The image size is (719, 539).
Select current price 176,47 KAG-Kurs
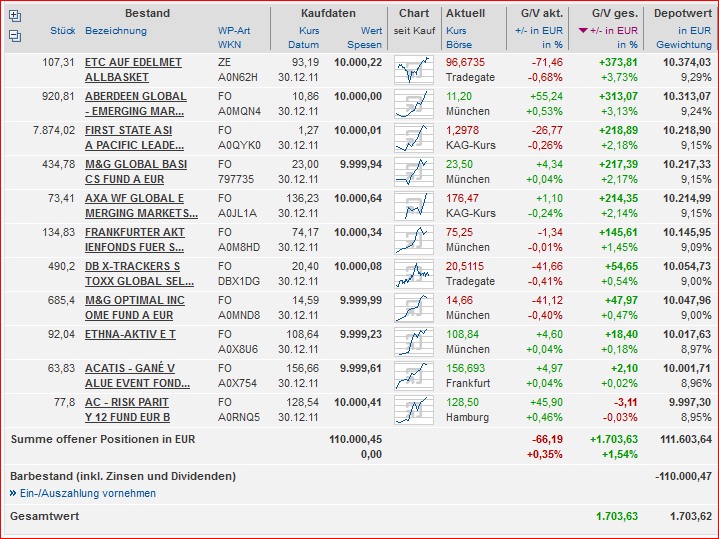point(462,198)
